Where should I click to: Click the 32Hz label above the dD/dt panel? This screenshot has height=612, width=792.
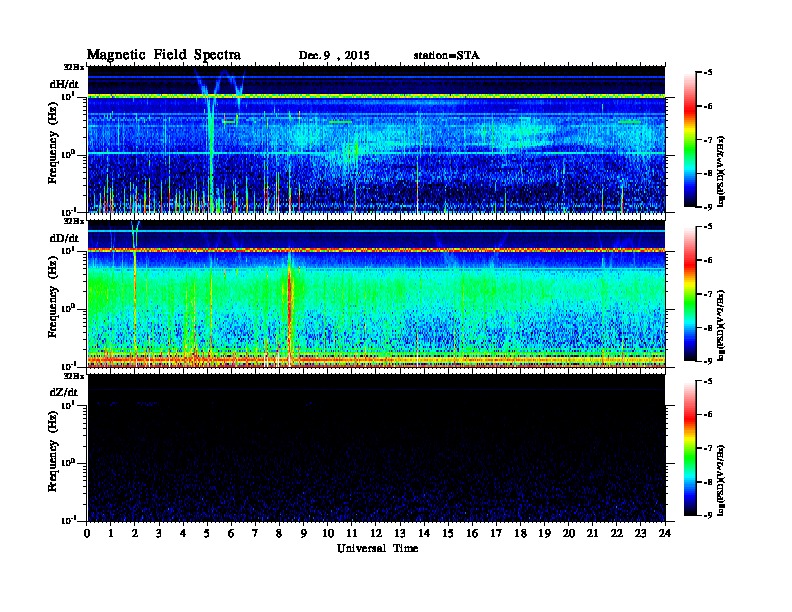tap(74, 221)
